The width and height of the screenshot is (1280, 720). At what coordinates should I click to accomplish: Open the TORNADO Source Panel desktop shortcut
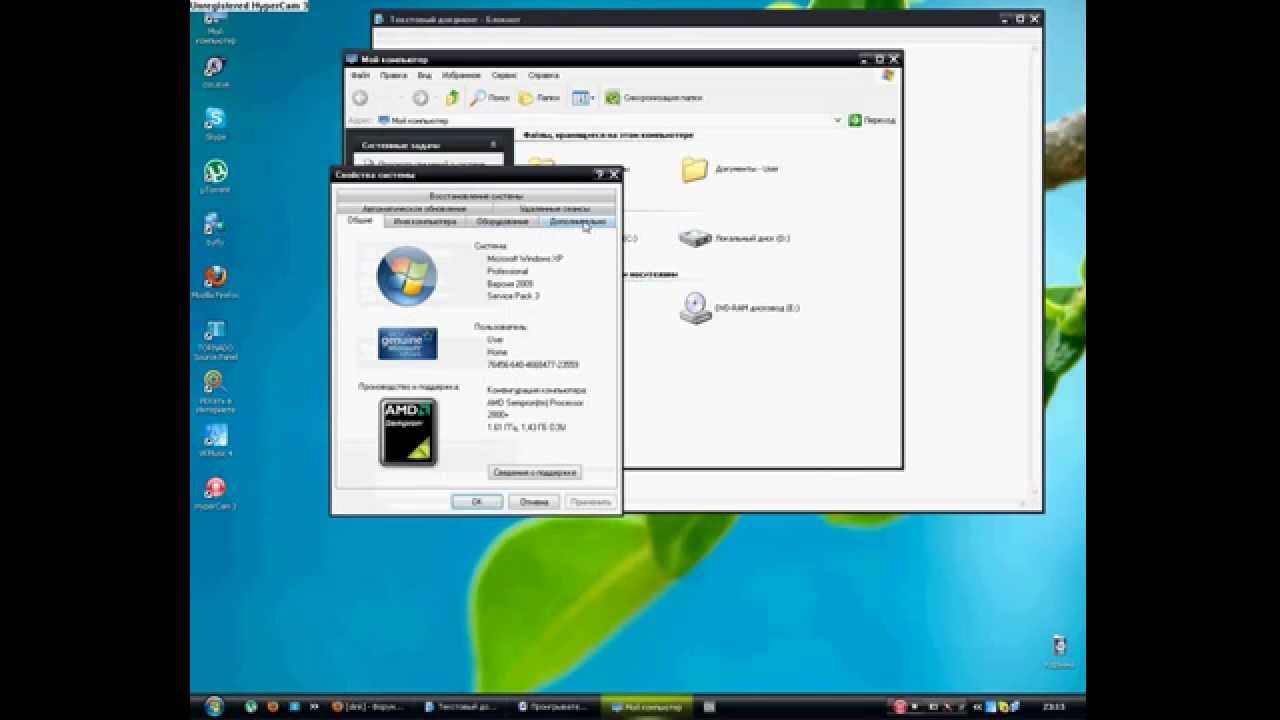tap(215, 339)
